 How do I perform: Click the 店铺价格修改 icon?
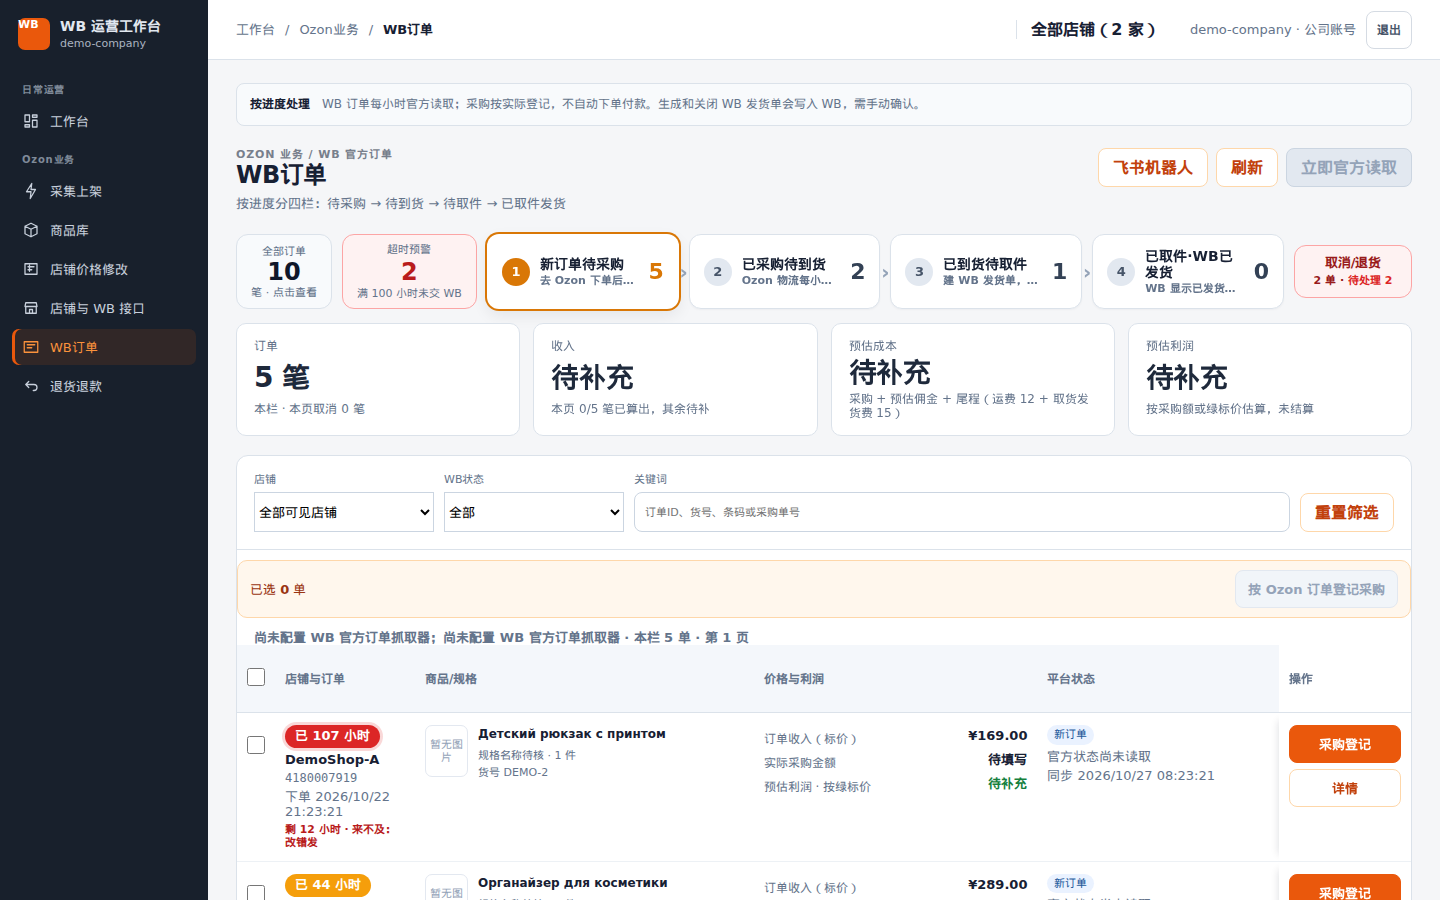[31, 269]
